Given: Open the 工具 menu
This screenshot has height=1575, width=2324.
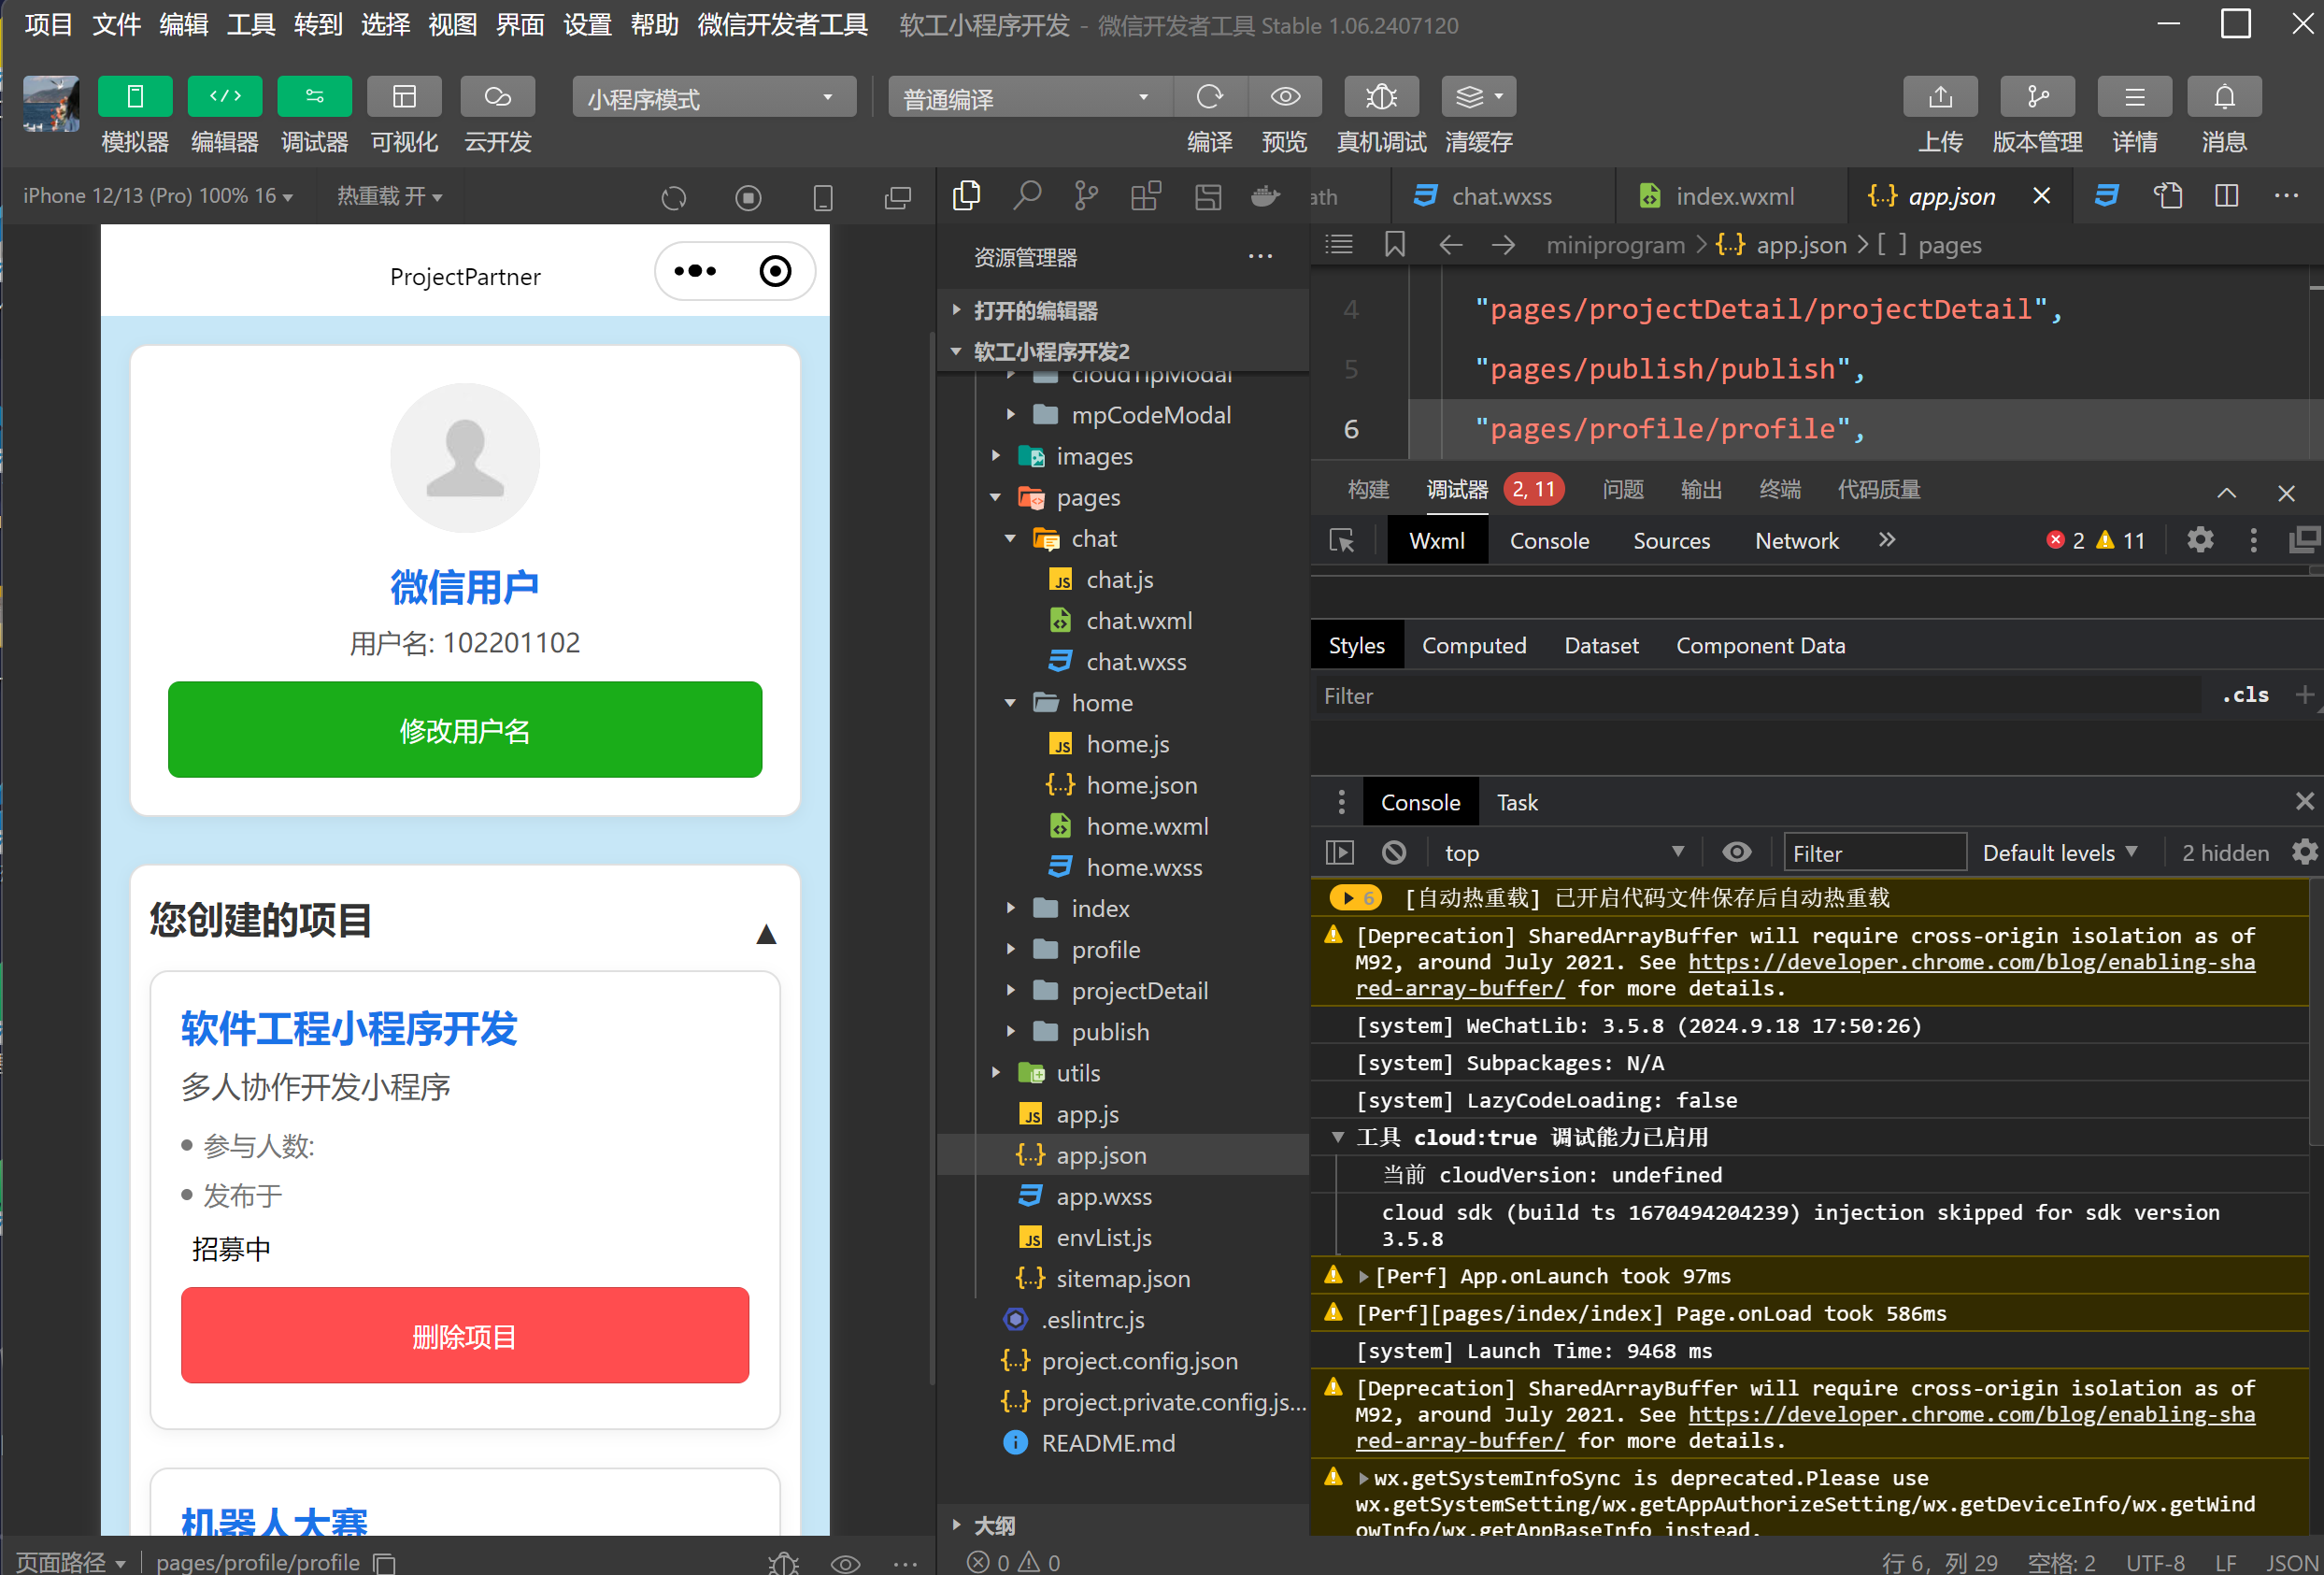Looking at the screenshot, I should pos(250,24).
